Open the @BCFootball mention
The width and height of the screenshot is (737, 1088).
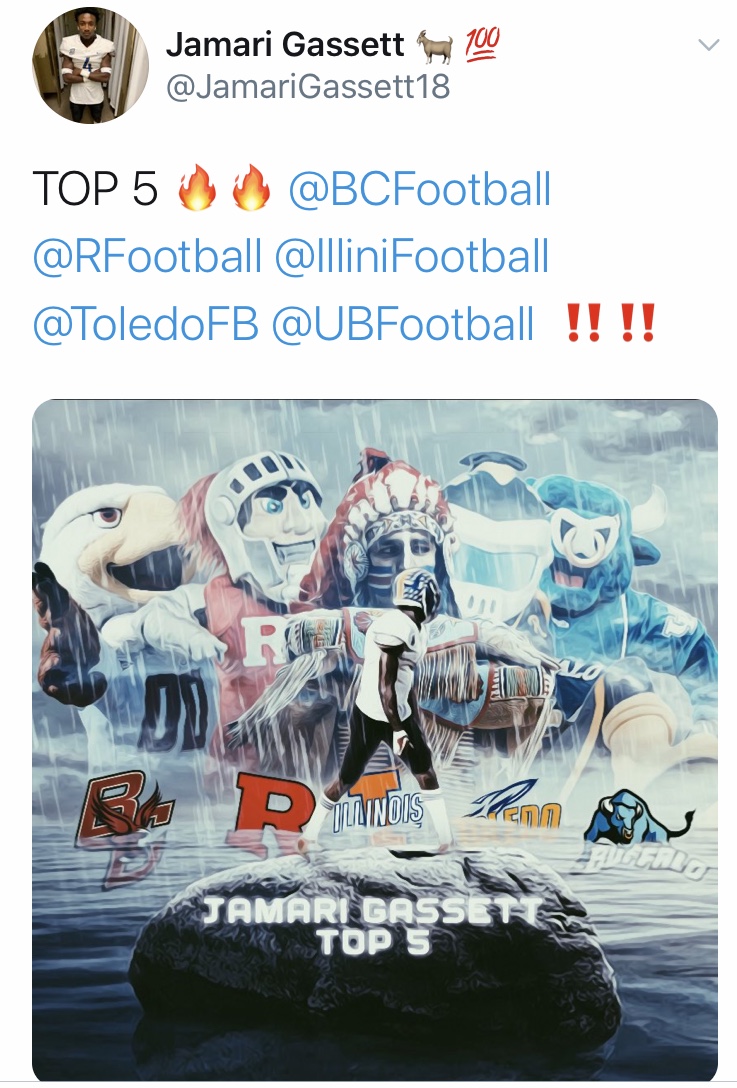(419, 189)
